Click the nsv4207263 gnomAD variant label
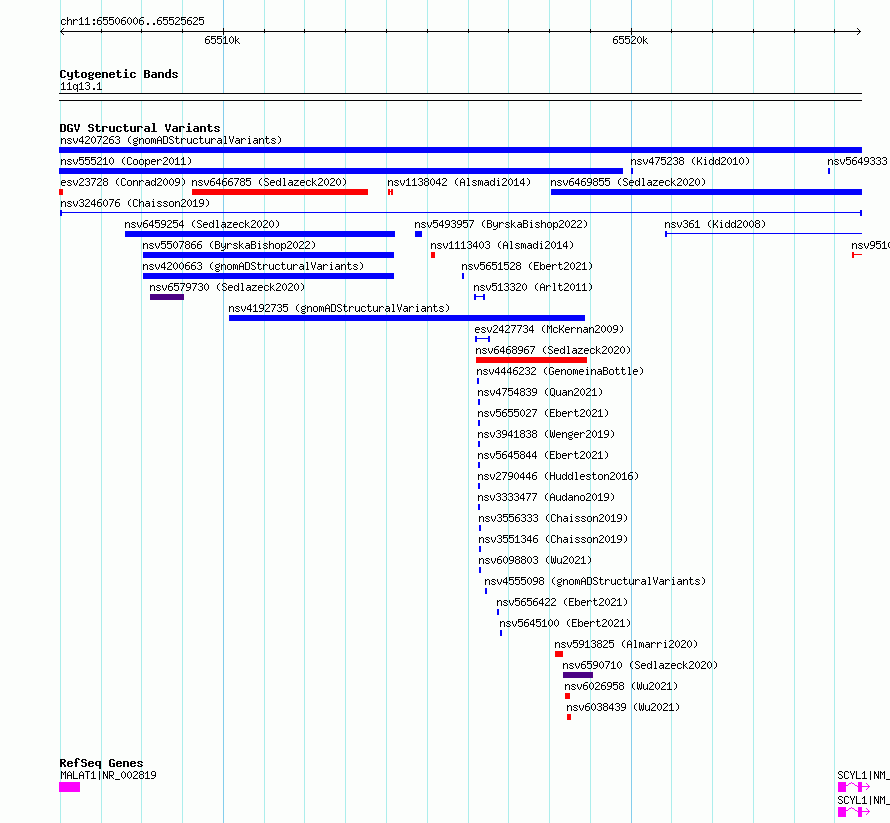 [x=171, y=140]
